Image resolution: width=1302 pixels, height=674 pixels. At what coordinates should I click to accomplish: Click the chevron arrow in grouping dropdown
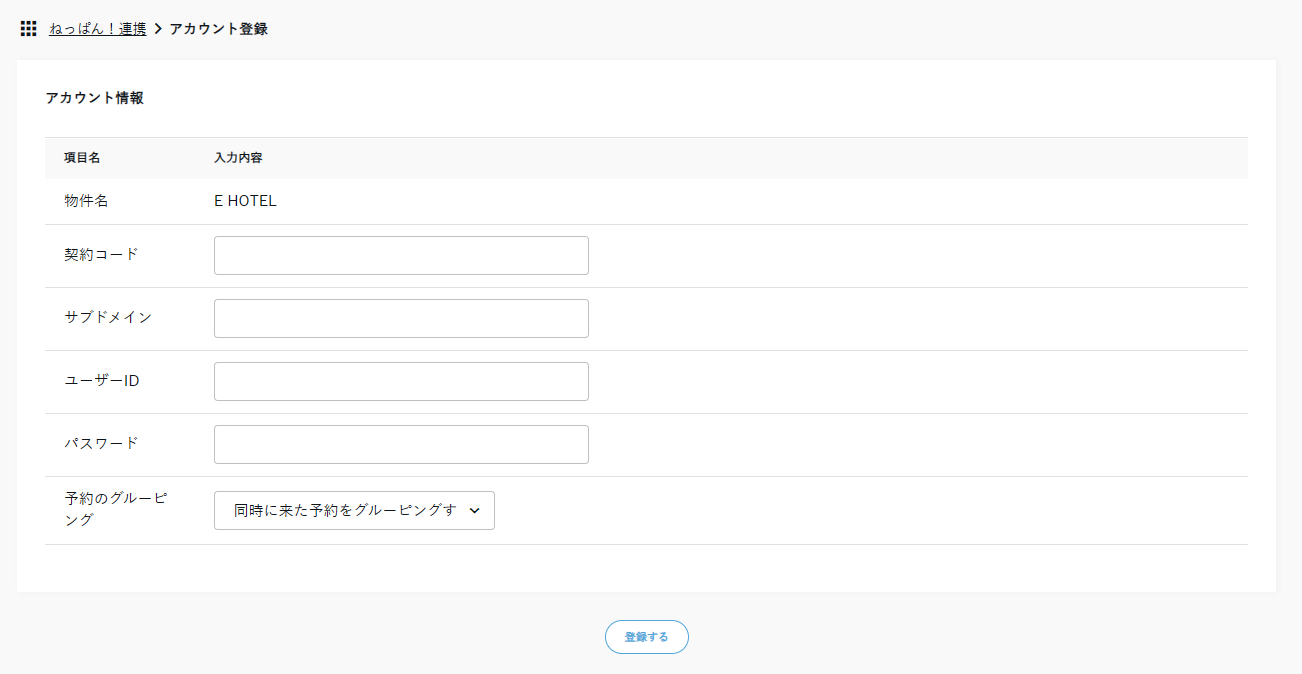pyautogui.click(x=474, y=510)
